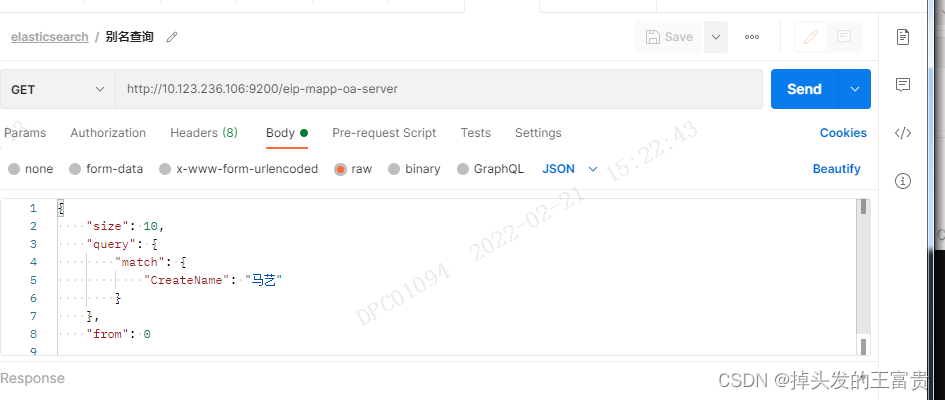Screen dimensions: 945x400
Task: Open the Headers (8) tab
Action: pos(204,133)
